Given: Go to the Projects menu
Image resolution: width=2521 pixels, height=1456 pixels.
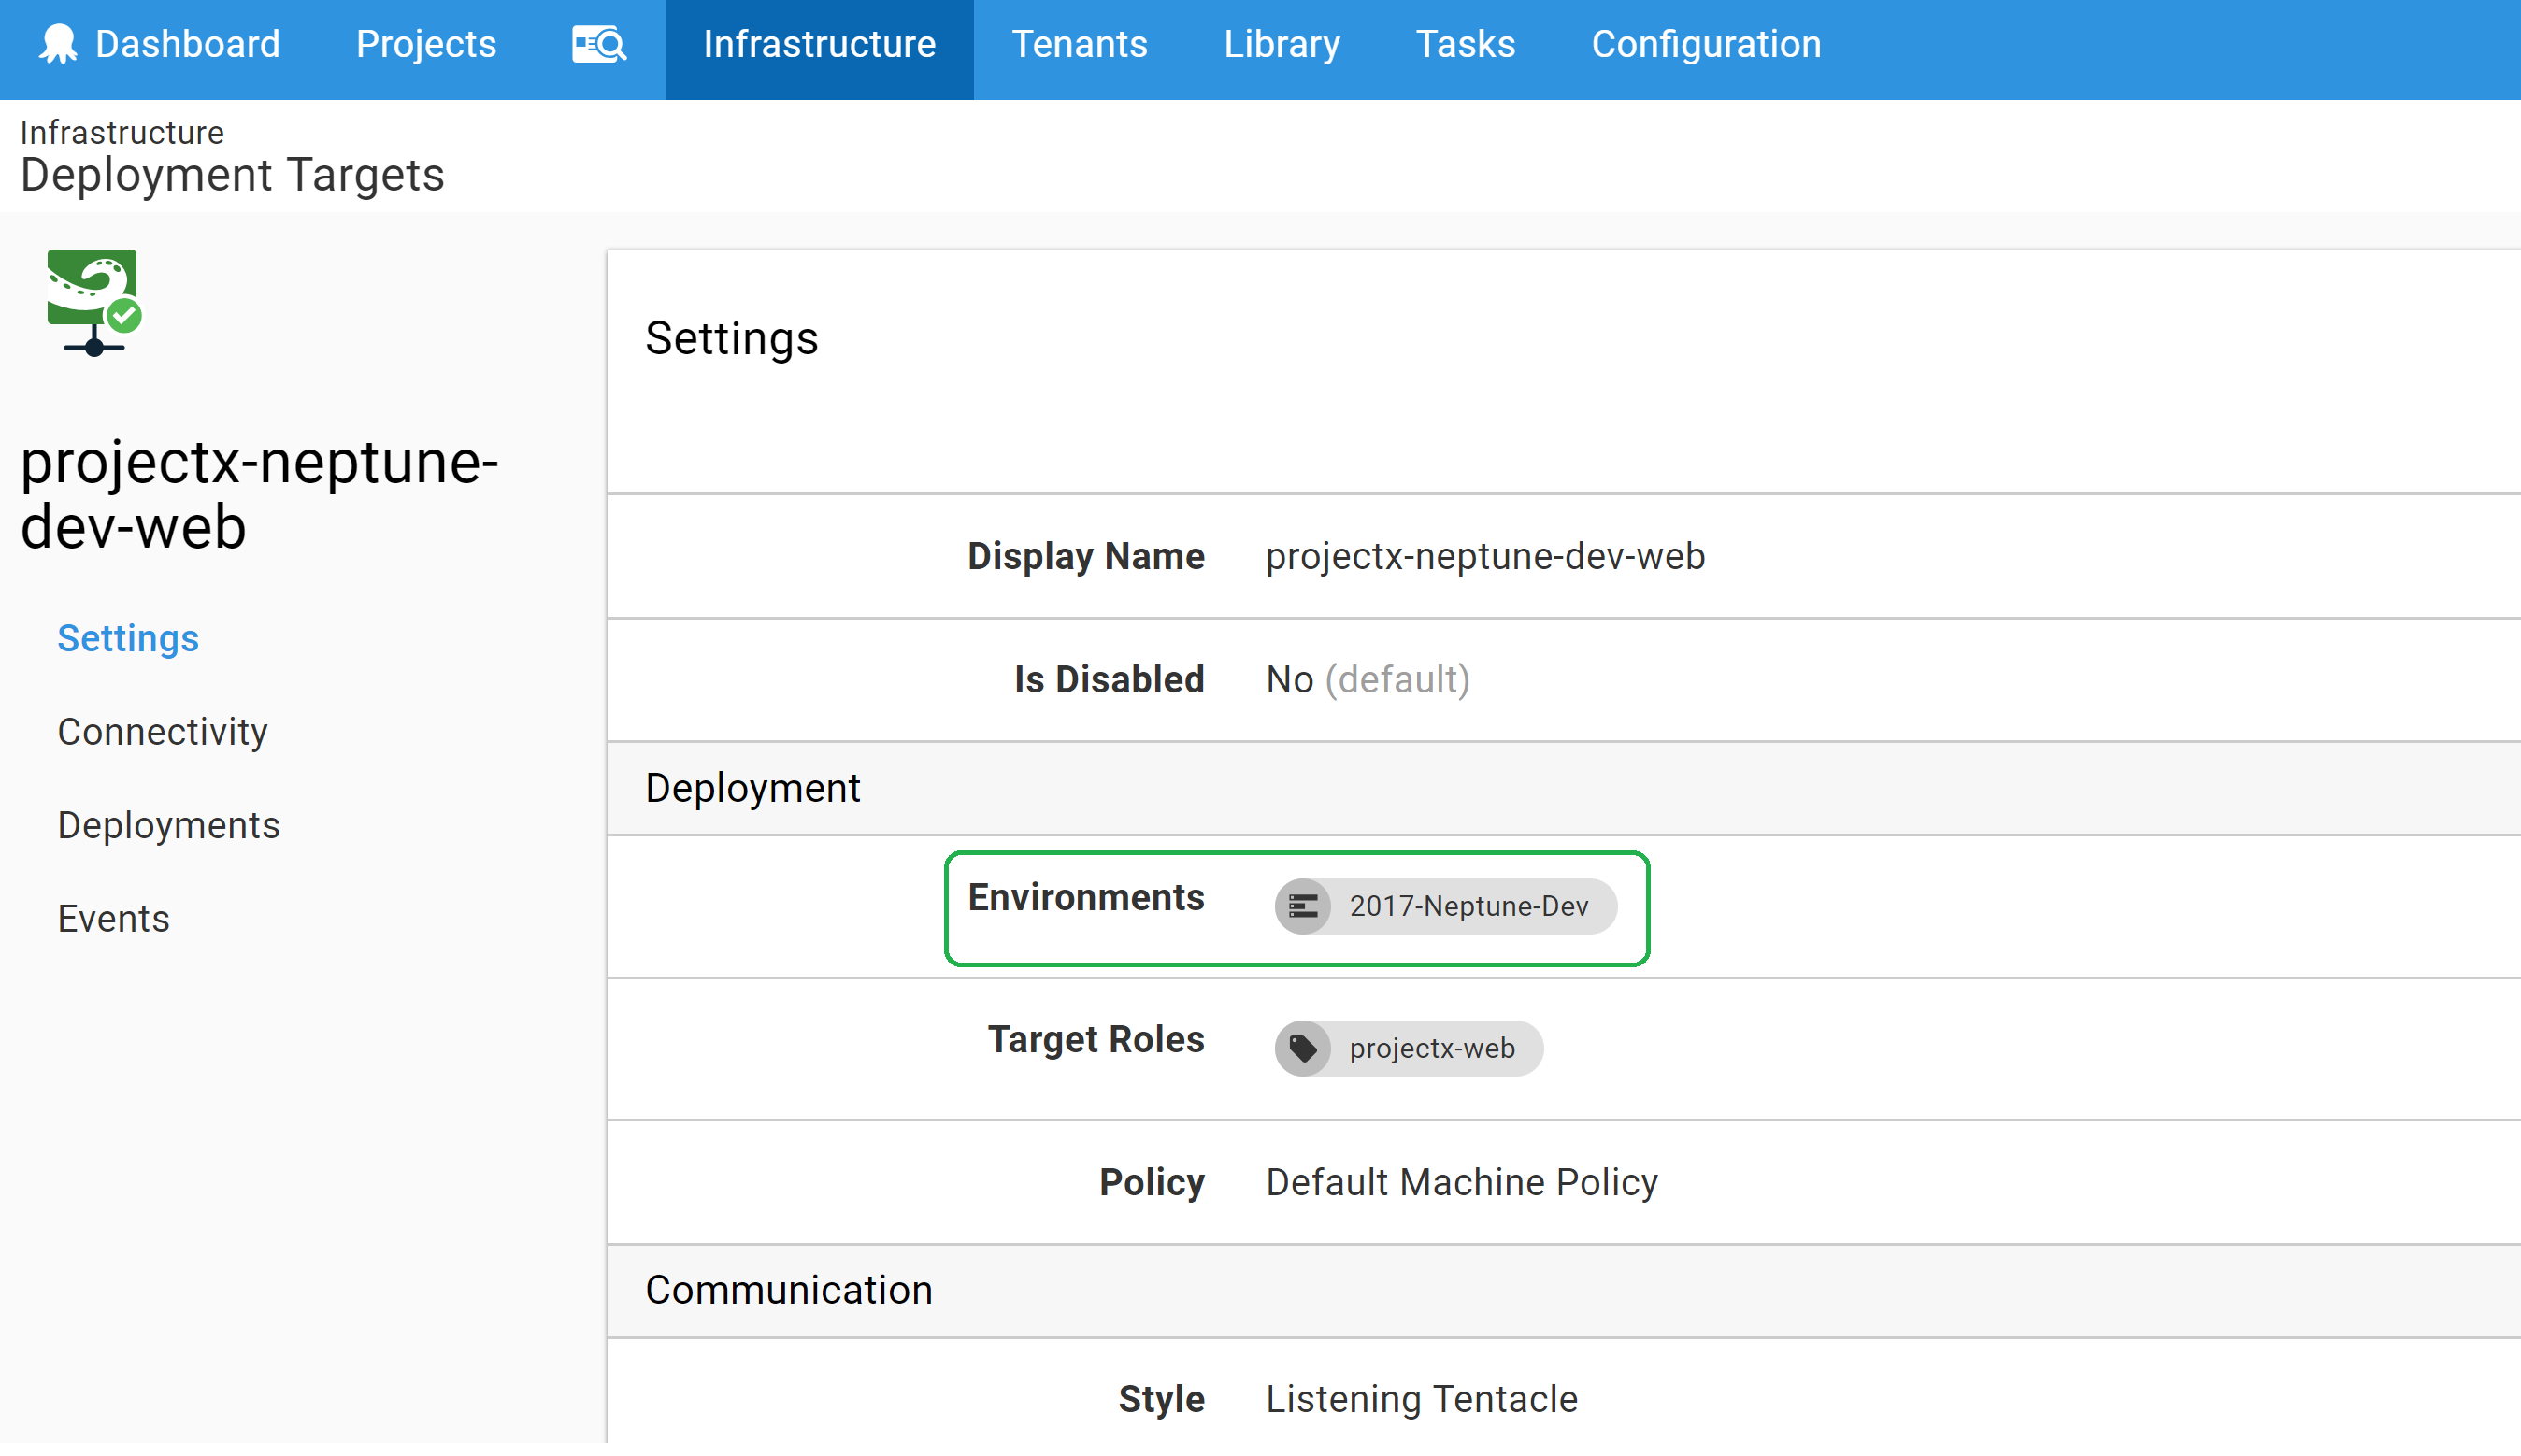Looking at the screenshot, I should tap(426, 45).
